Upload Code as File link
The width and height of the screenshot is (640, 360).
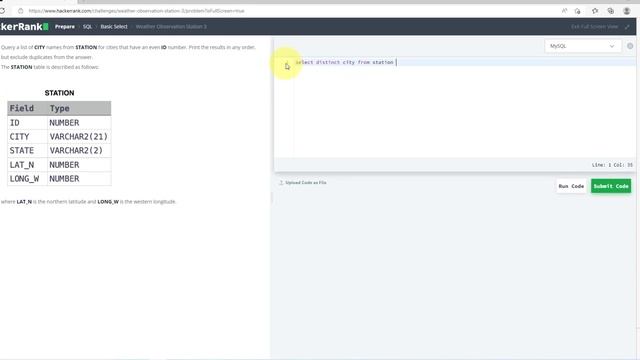point(303,182)
